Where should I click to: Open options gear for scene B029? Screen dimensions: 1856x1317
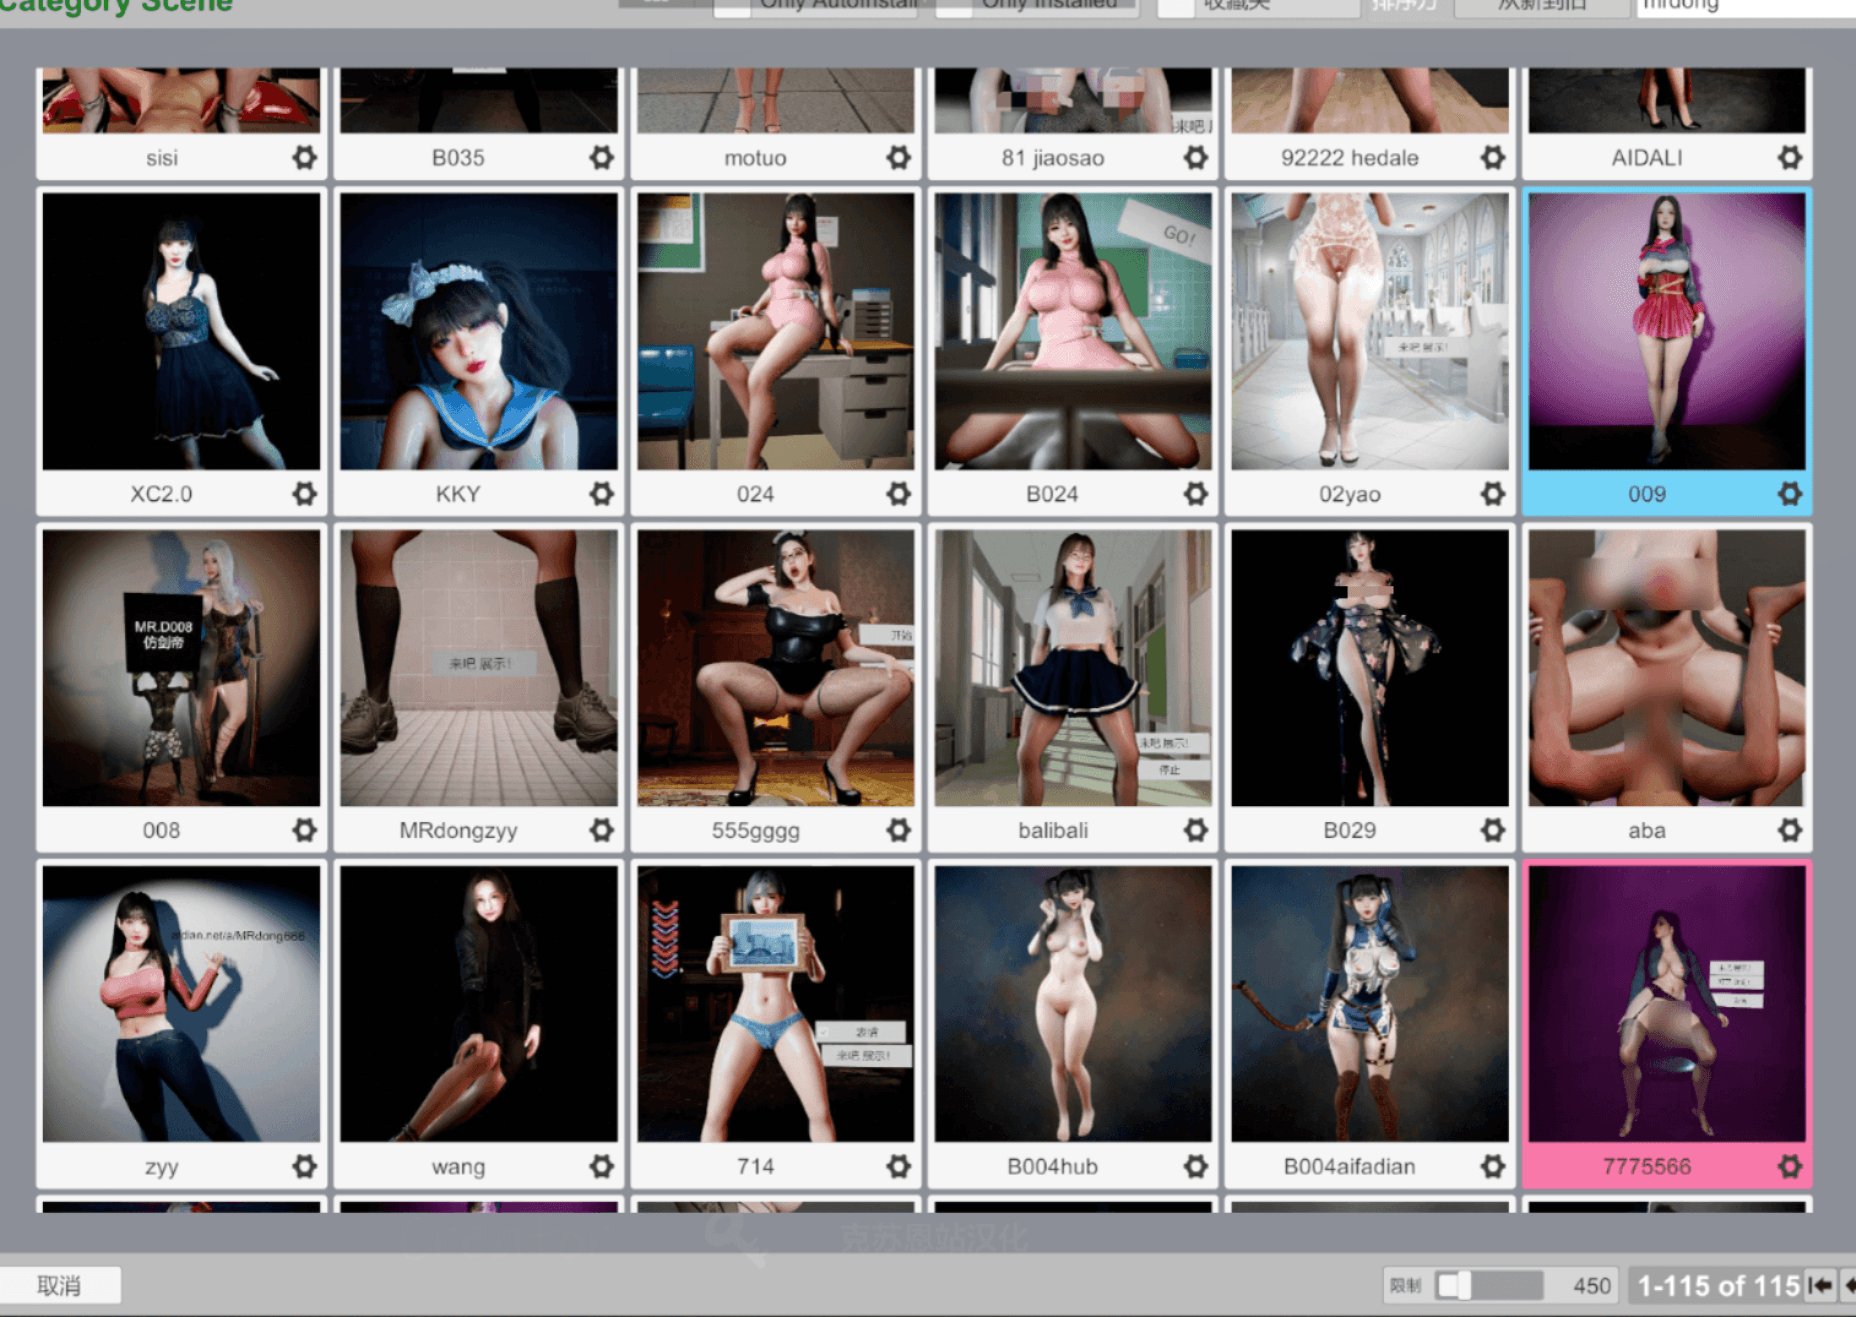click(x=1492, y=829)
